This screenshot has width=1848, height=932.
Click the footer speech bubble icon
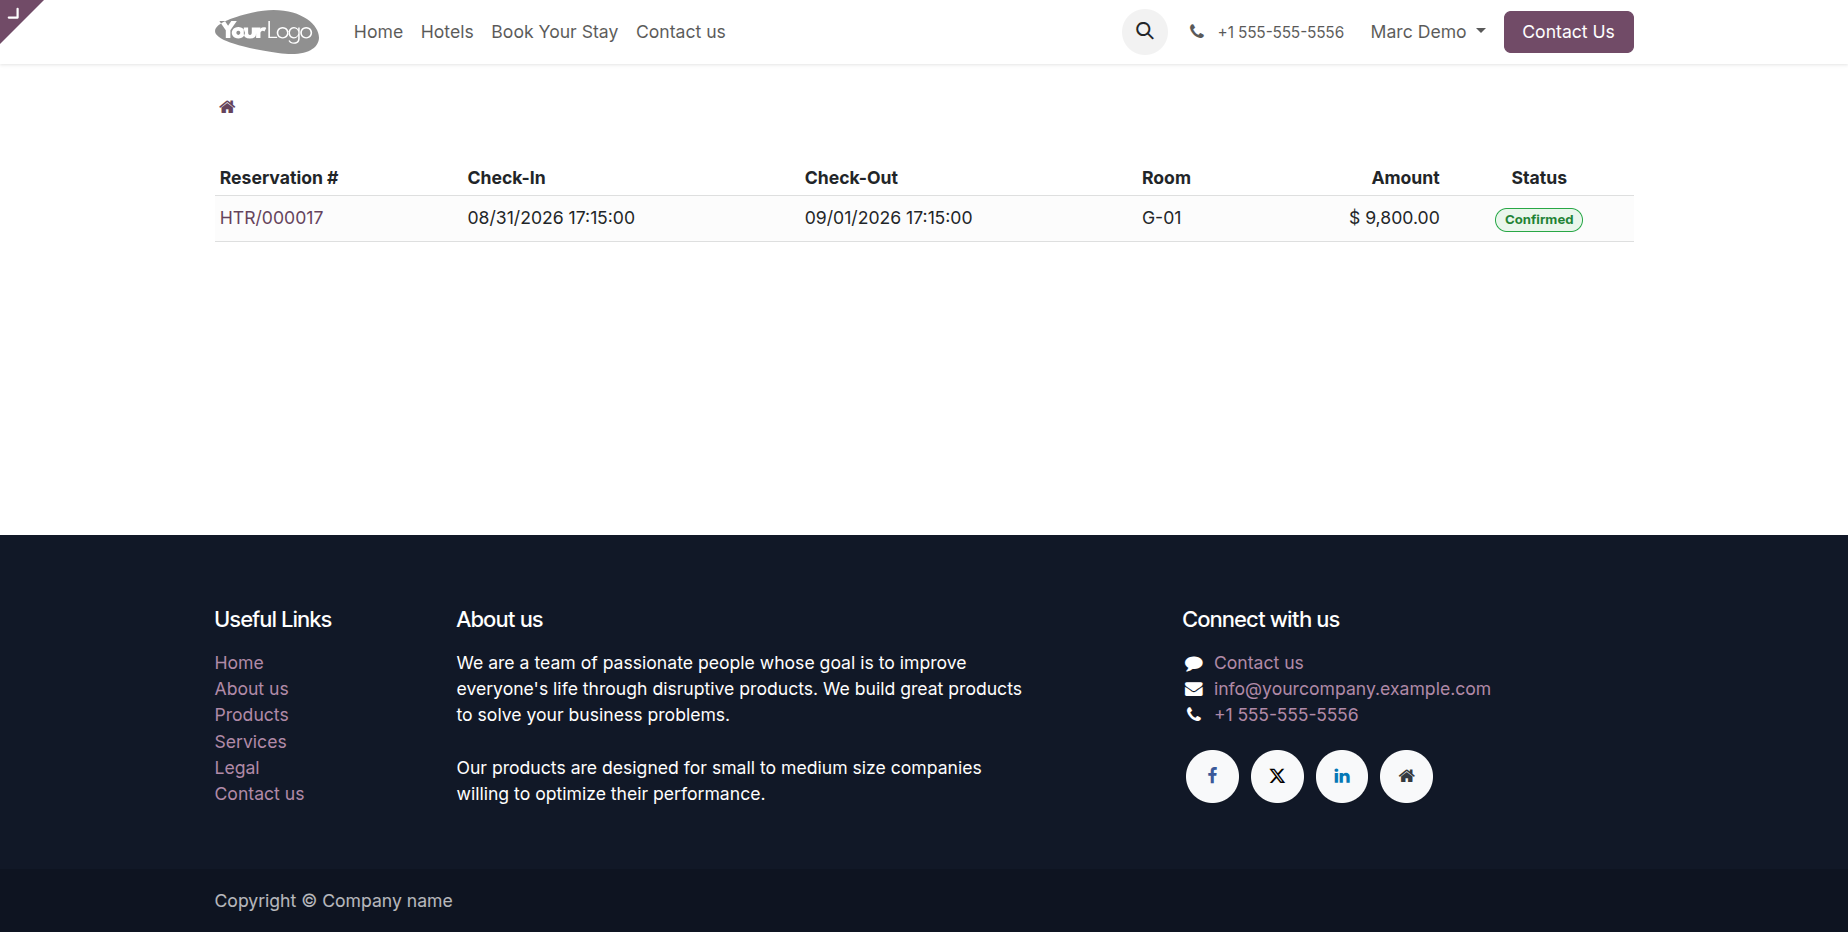1194,663
